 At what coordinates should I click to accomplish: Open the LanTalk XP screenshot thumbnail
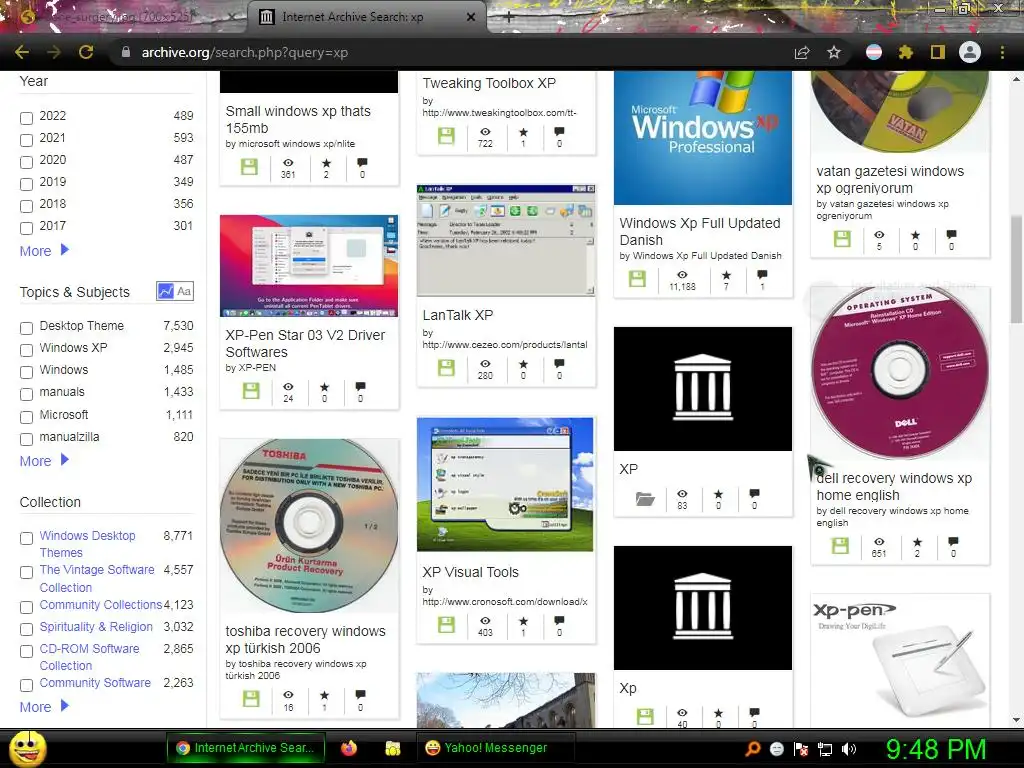(506, 240)
